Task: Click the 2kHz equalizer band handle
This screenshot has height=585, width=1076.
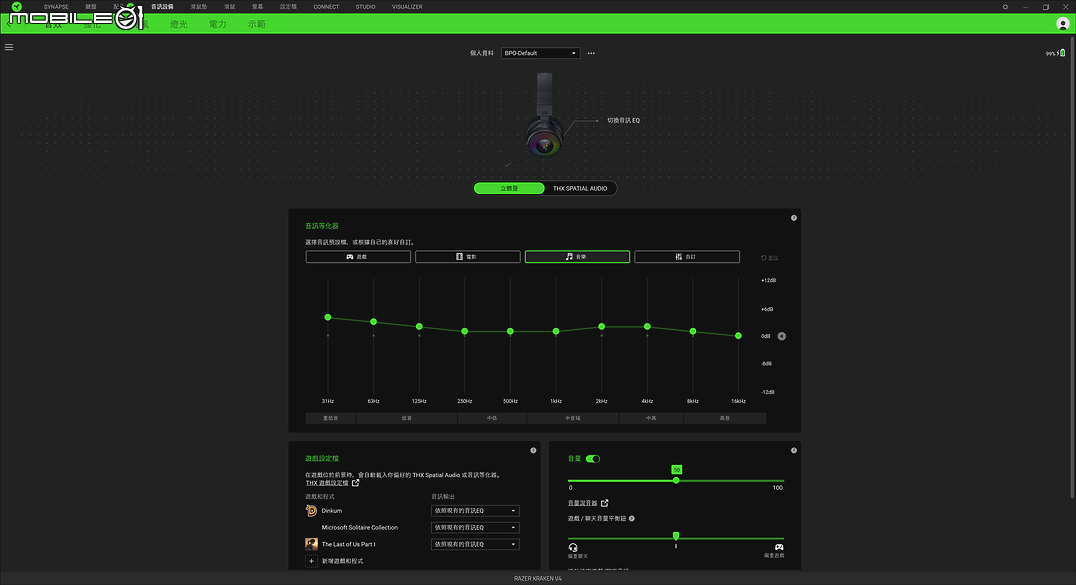Action: click(x=602, y=327)
